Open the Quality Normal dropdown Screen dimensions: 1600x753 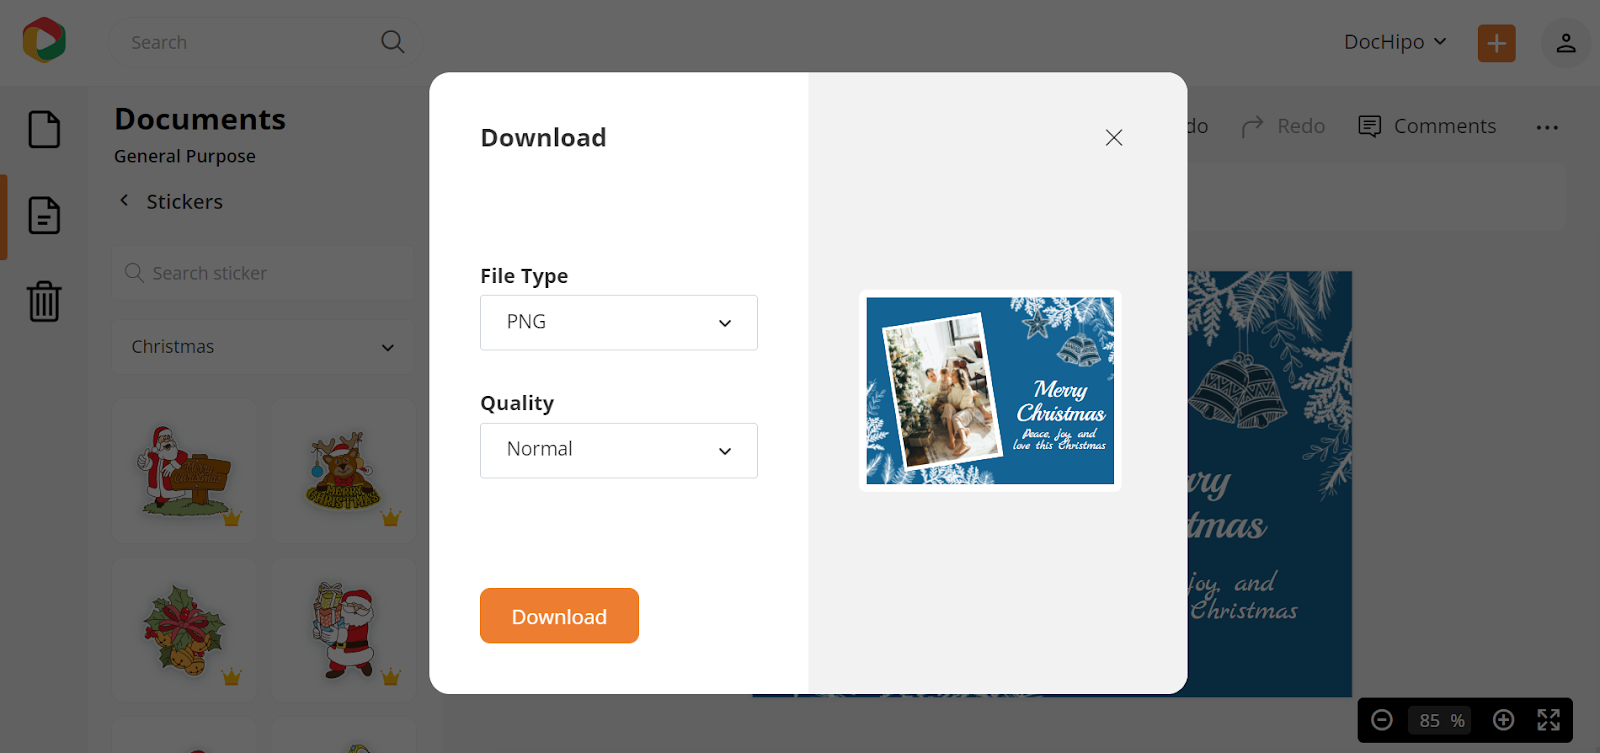click(619, 450)
